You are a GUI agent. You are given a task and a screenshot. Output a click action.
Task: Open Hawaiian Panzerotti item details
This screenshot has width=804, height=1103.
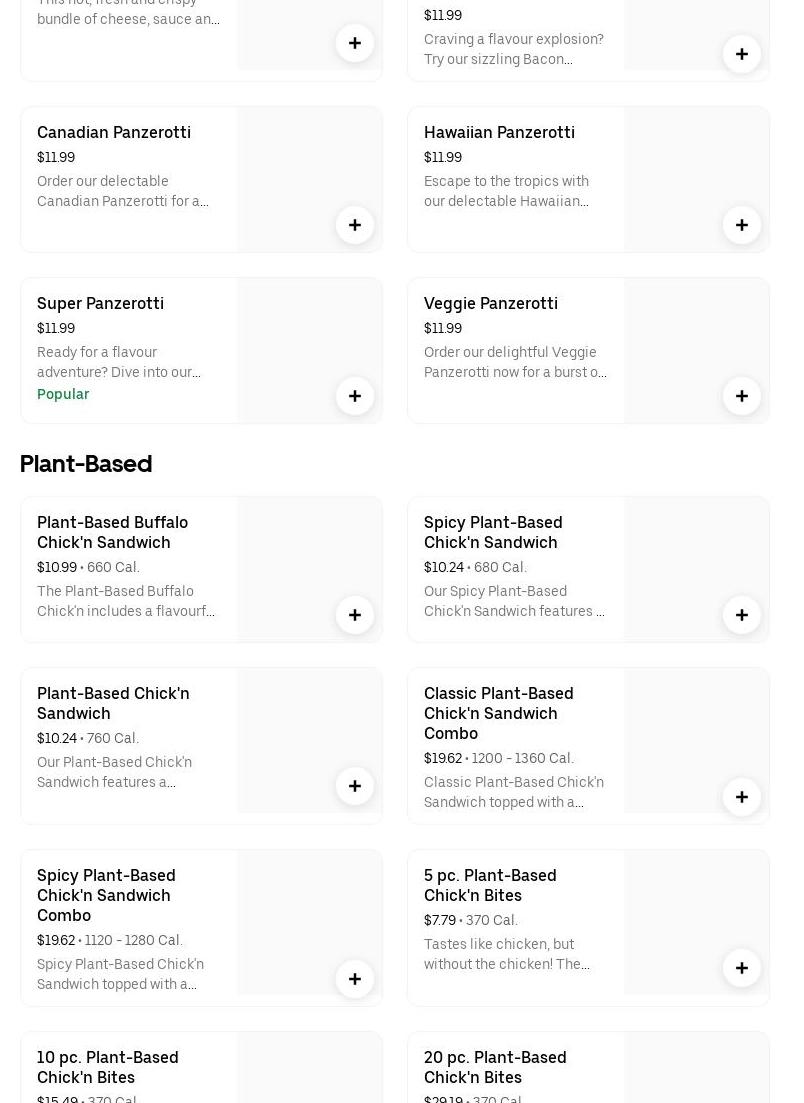499,132
